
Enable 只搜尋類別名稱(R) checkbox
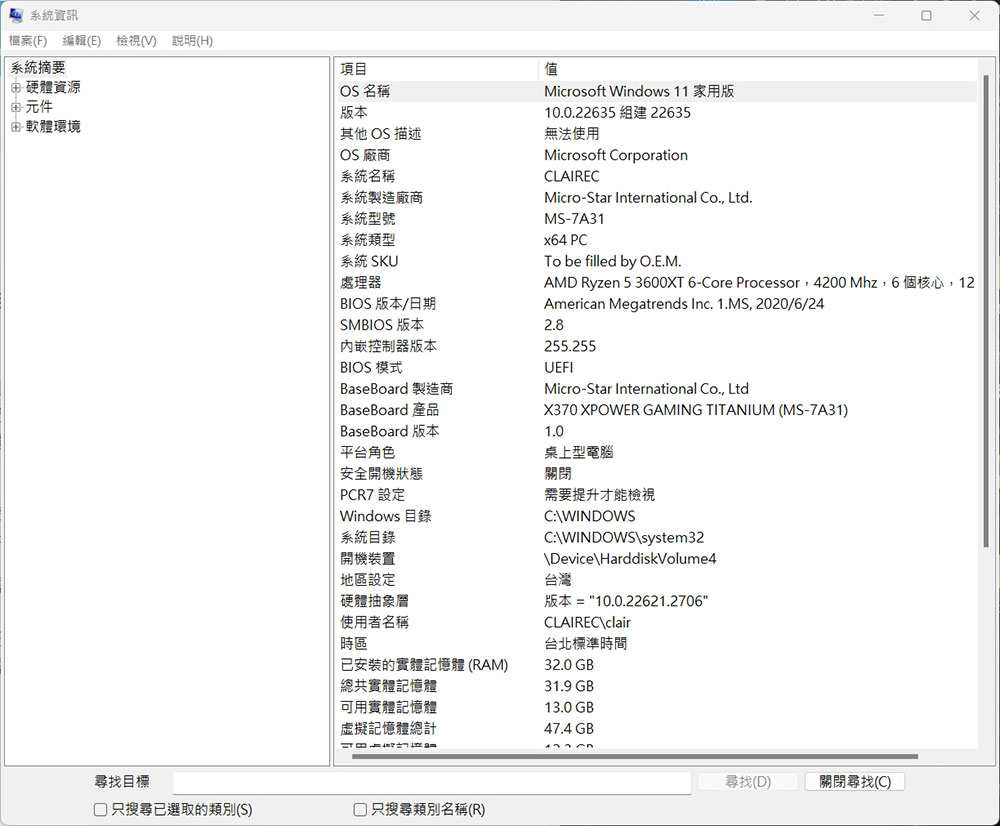[x=360, y=810]
